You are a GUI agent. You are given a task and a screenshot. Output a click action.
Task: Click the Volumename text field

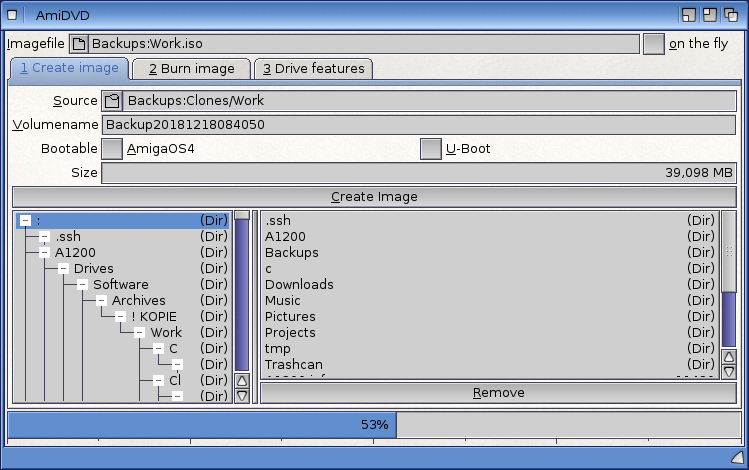[x=418, y=125]
